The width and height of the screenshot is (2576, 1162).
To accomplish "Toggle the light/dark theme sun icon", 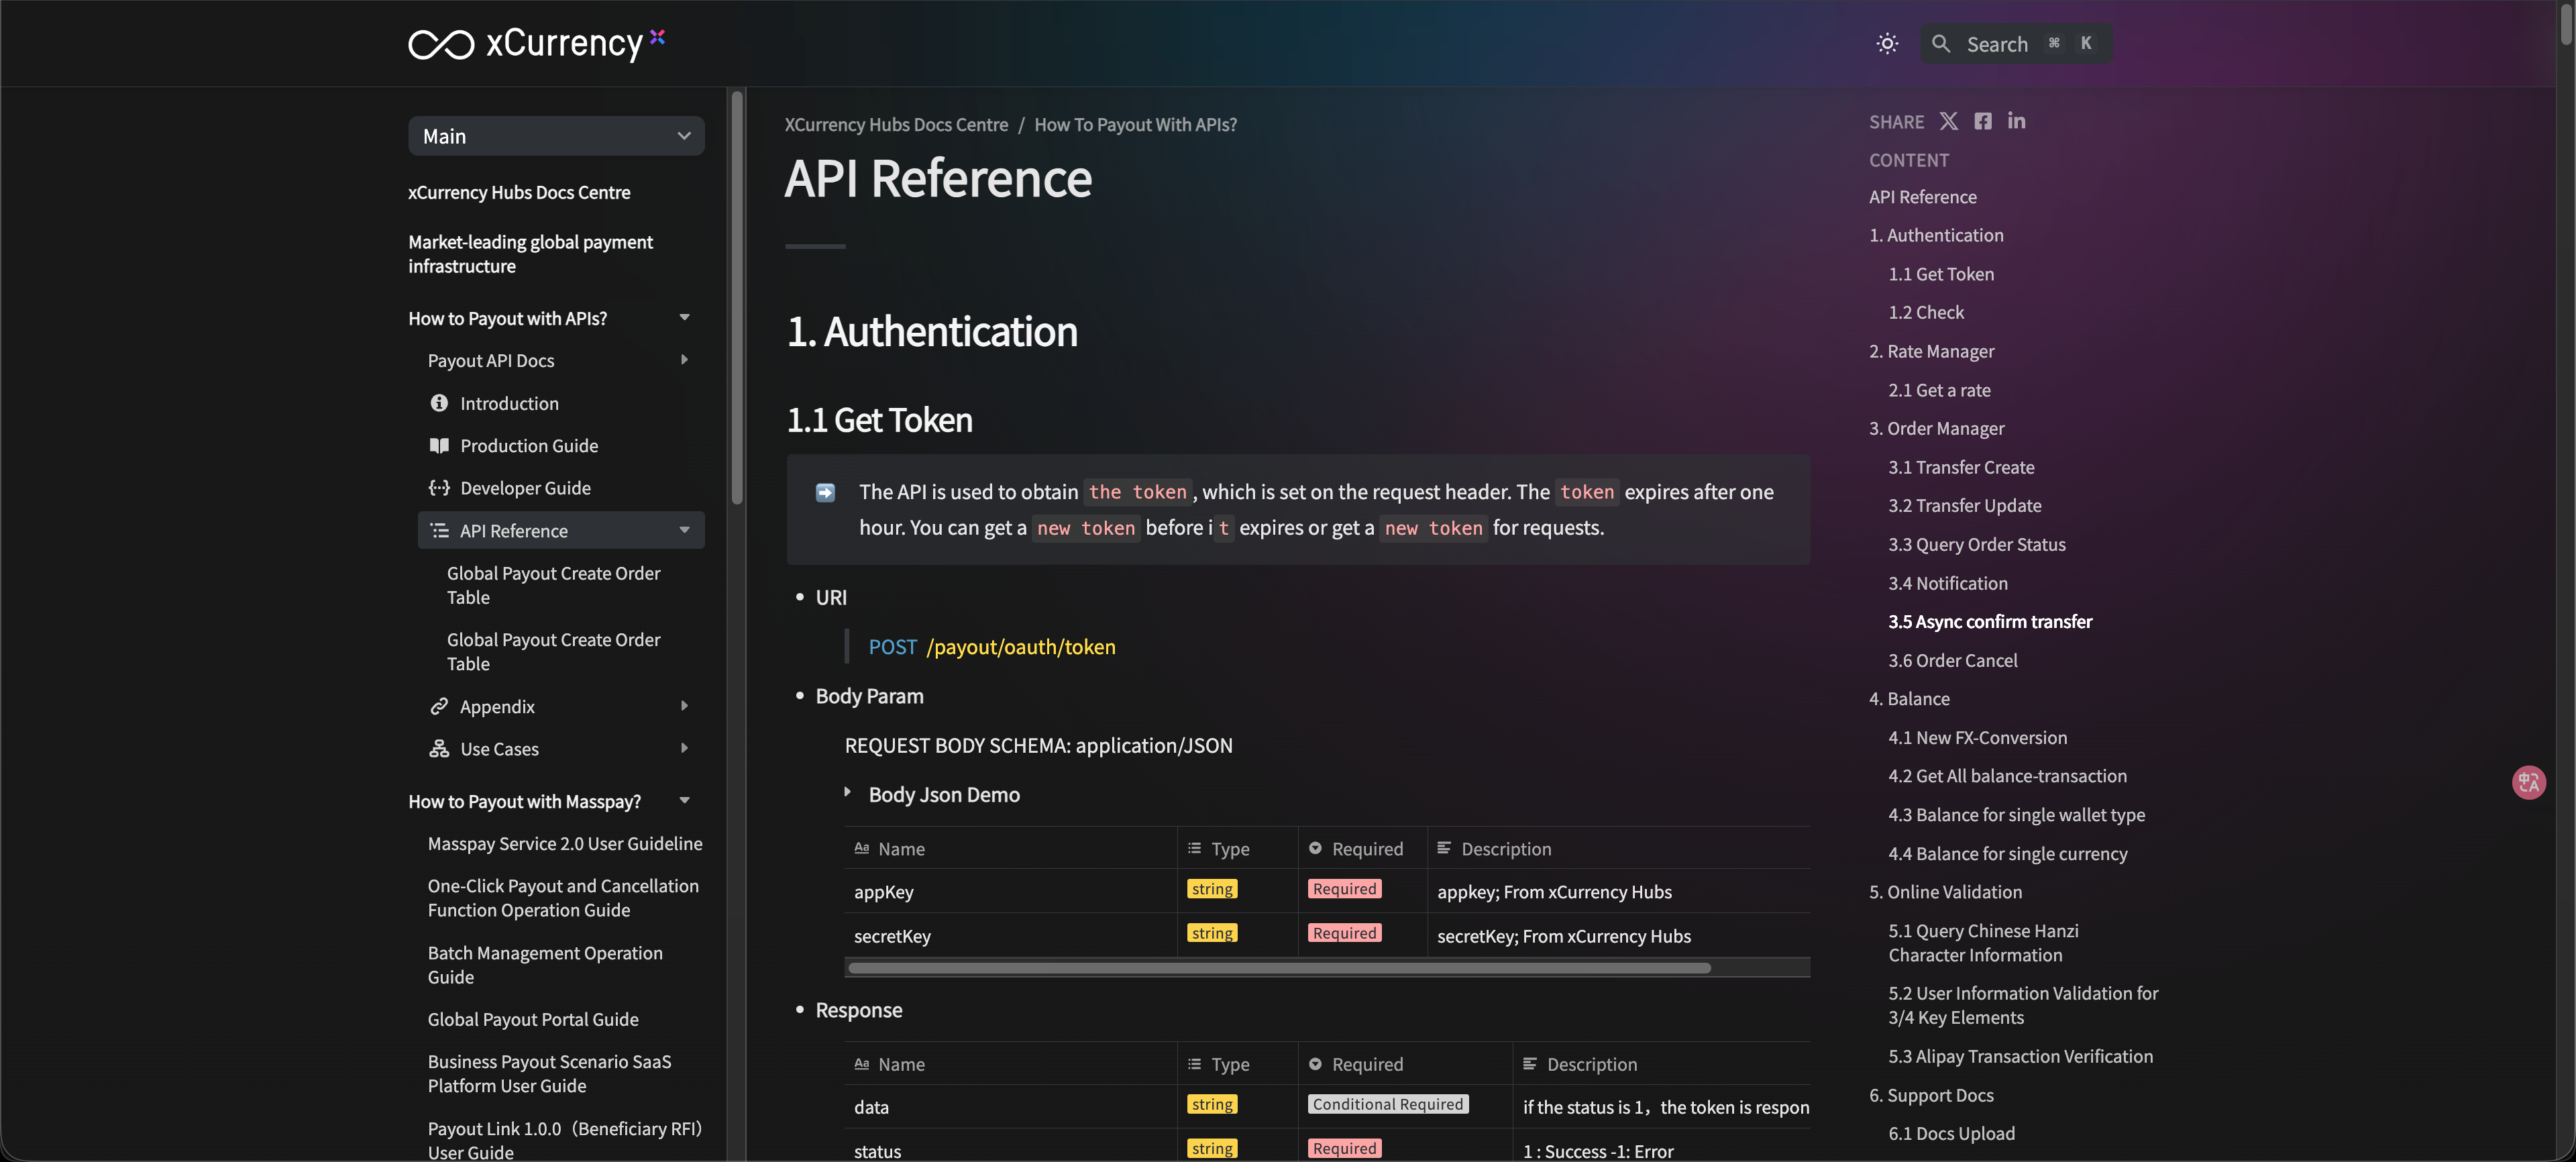I will (1886, 44).
